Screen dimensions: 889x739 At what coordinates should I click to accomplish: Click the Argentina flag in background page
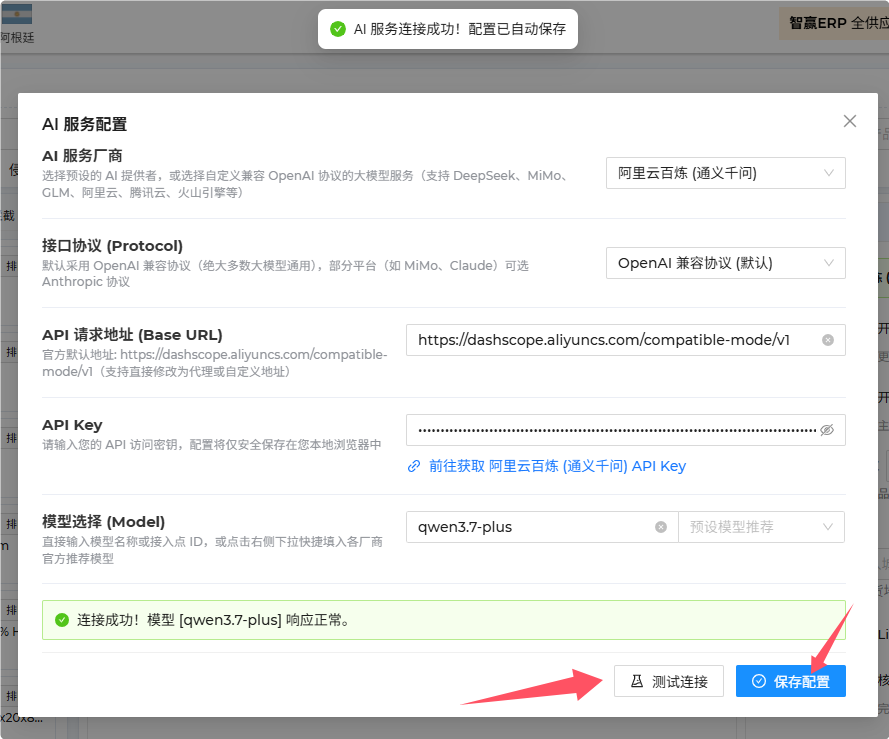16,14
